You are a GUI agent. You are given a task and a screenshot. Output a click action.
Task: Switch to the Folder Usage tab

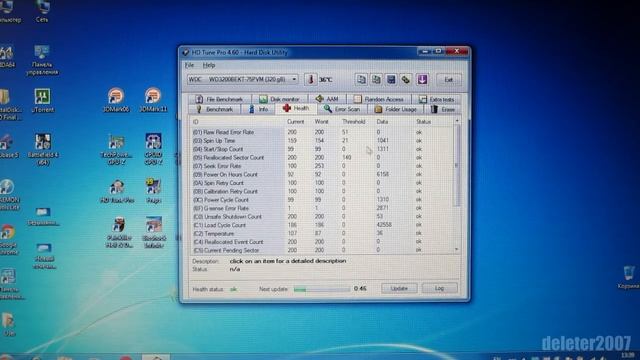[396, 109]
